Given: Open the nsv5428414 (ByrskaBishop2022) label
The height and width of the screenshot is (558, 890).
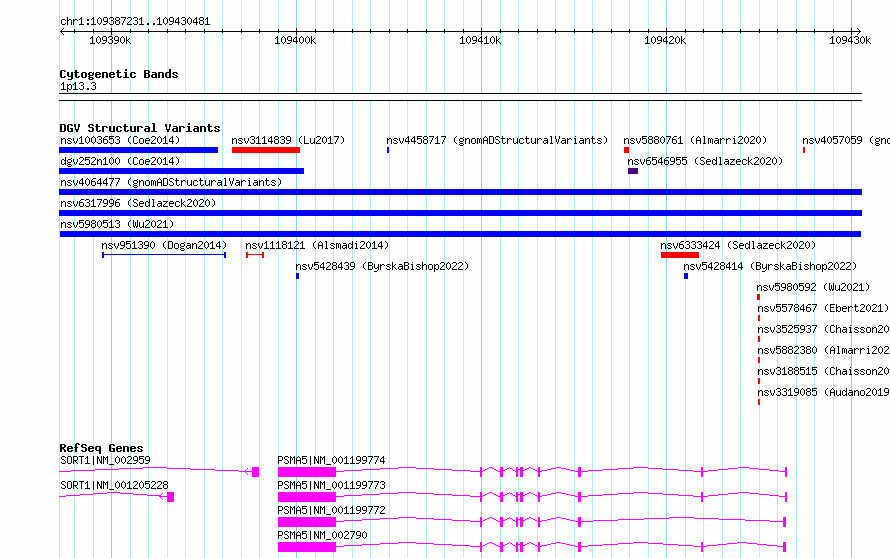Looking at the screenshot, I should coord(770,266).
